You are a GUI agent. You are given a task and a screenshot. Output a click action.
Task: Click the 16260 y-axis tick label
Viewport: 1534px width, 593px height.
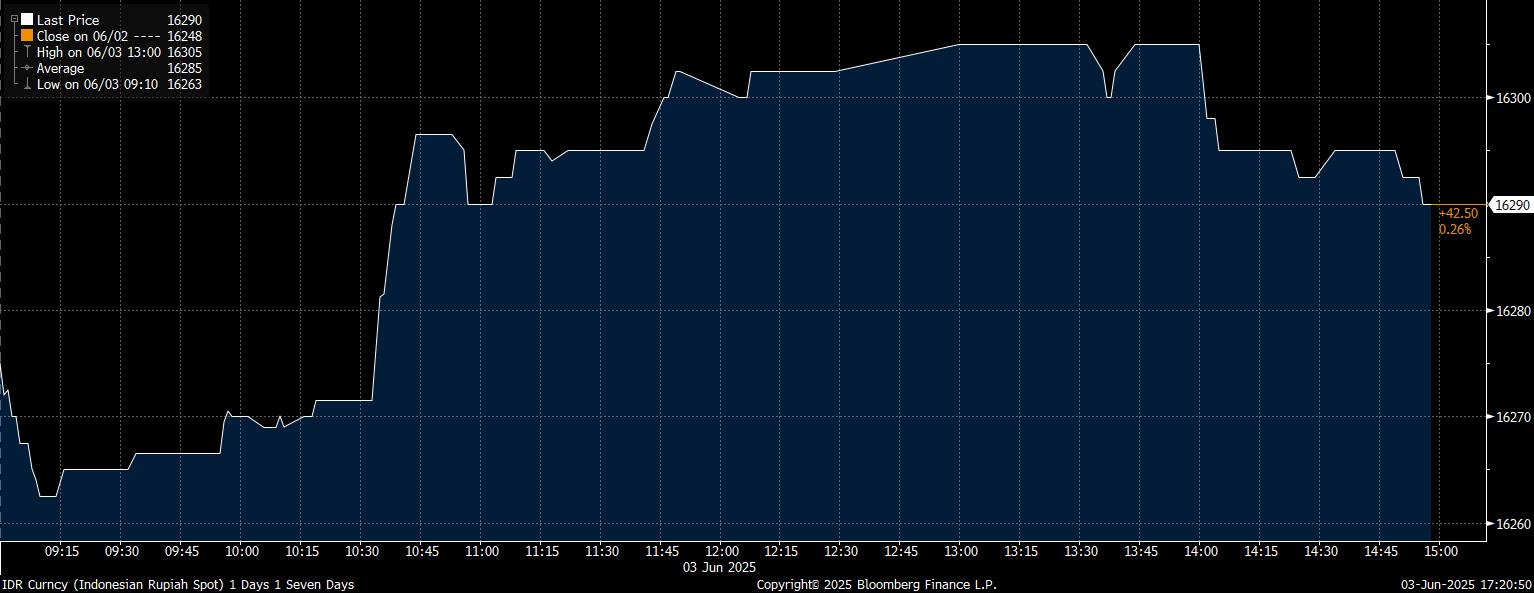pyautogui.click(x=1511, y=524)
